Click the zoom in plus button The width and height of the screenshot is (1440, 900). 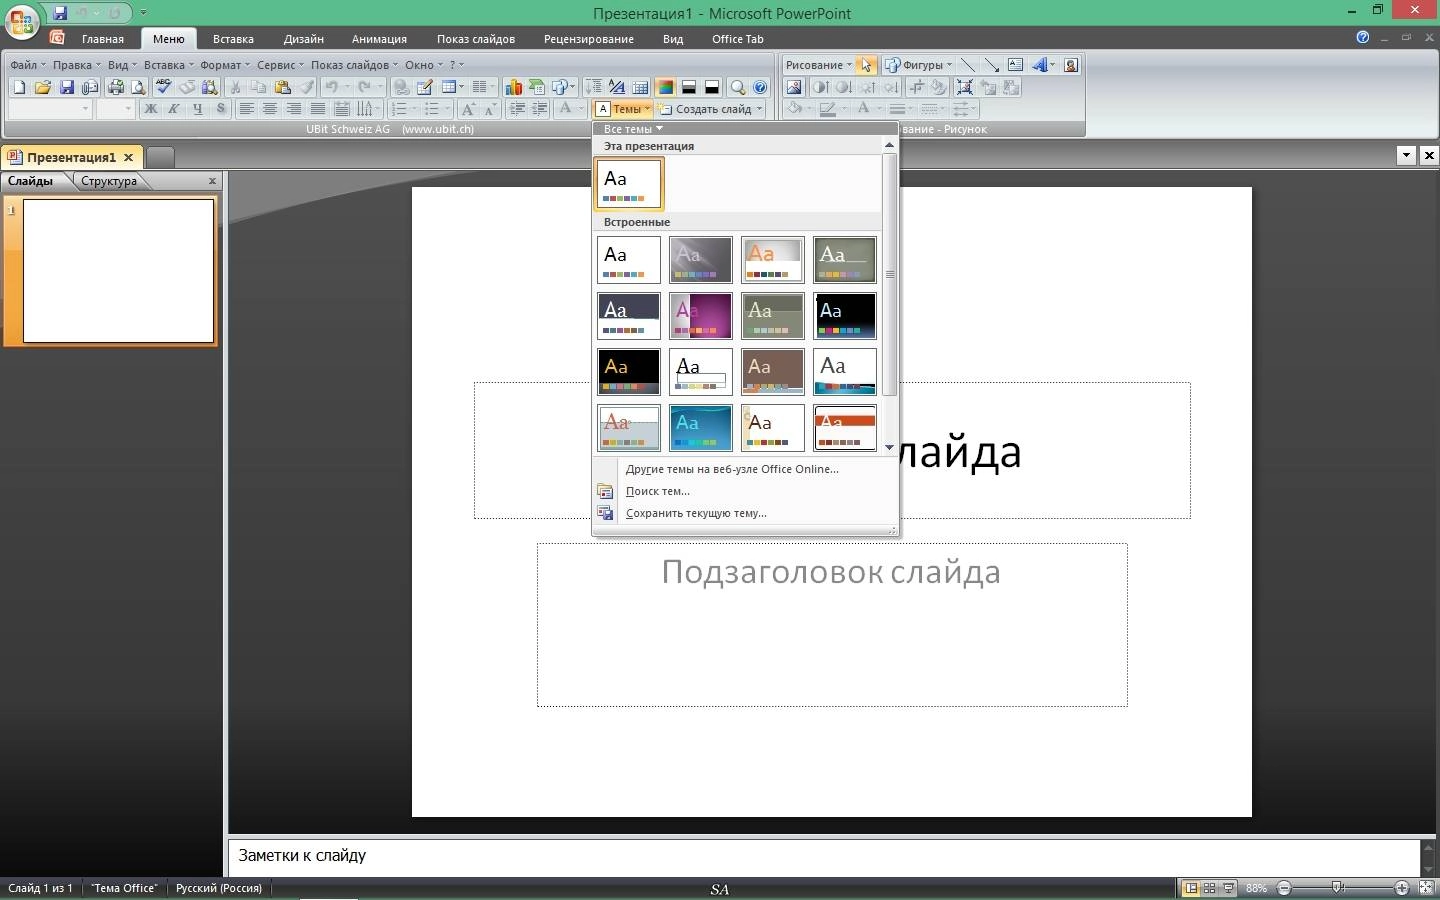[x=1402, y=888]
